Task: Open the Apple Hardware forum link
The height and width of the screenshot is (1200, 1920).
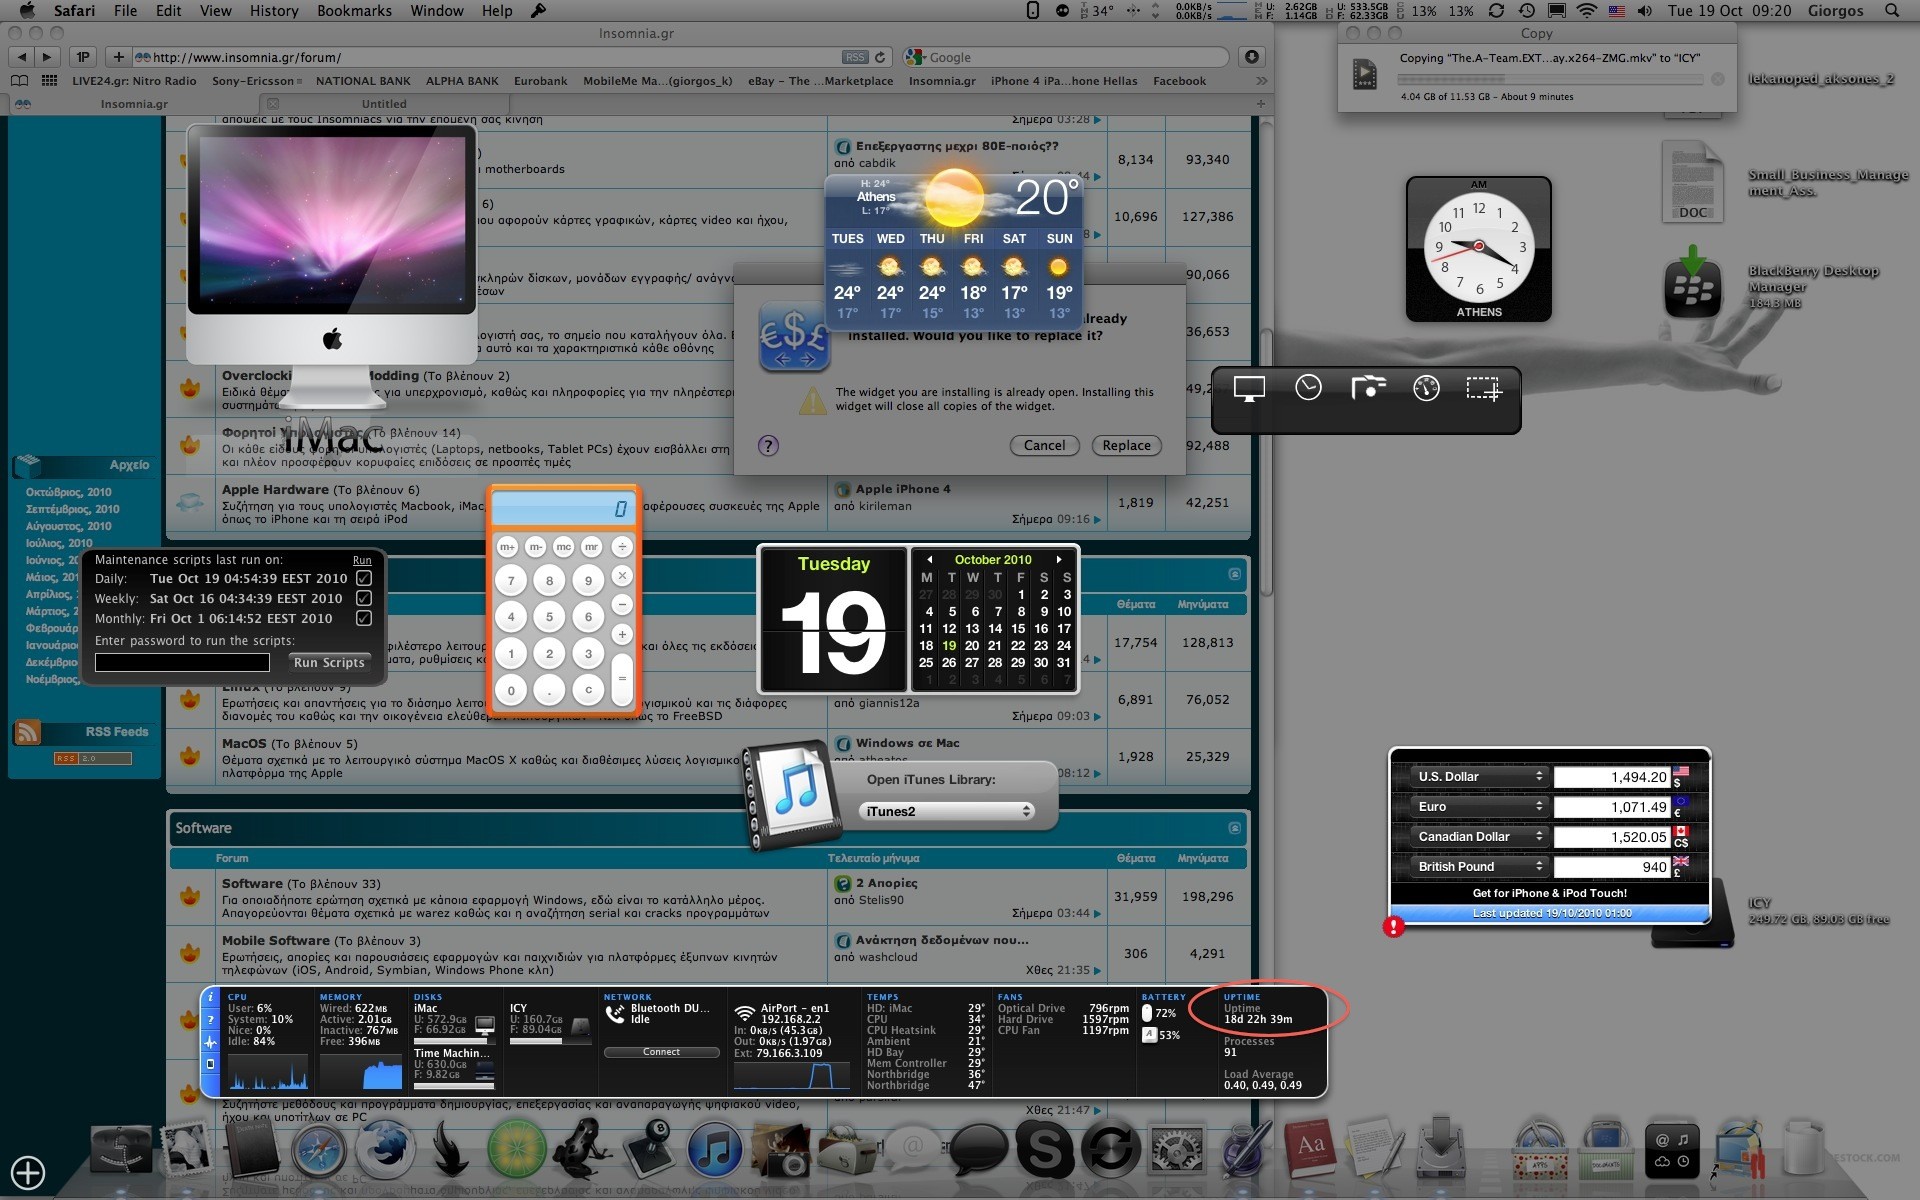Action: pyautogui.click(x=275, y=490)
